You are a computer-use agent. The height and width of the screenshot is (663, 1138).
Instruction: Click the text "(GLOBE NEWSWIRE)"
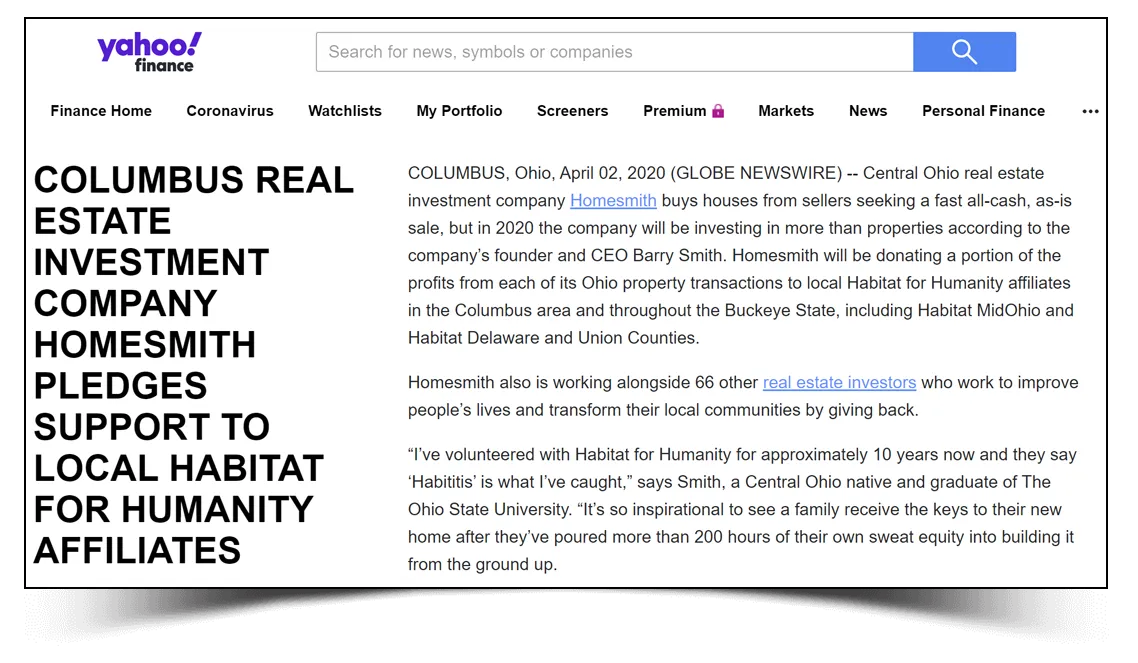click(x=756, y=173)
